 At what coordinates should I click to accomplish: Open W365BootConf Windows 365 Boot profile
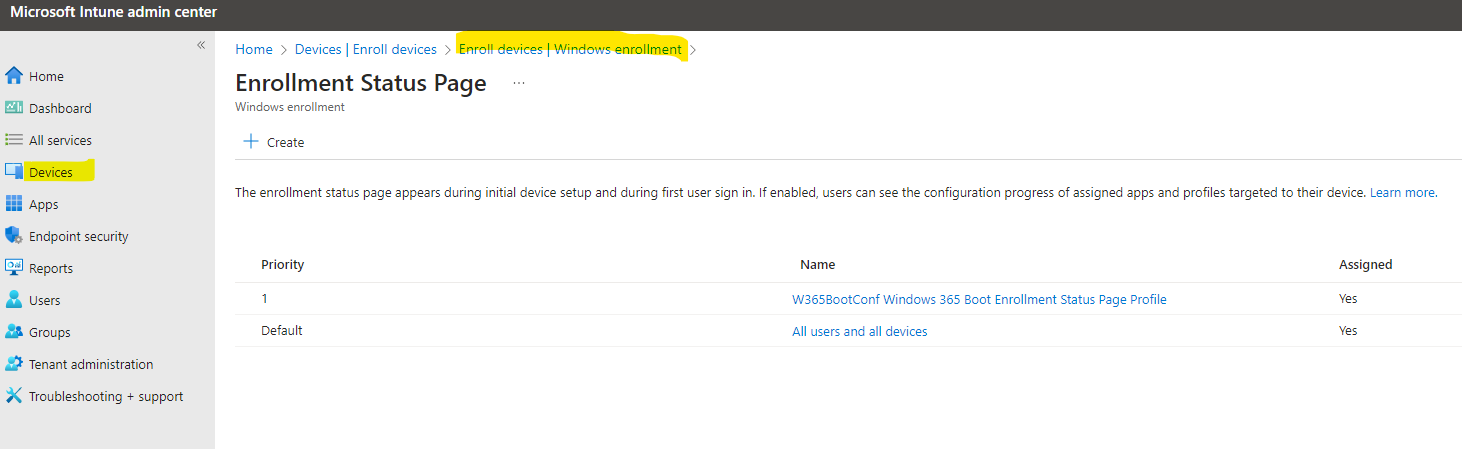click(x=979, y=299)
